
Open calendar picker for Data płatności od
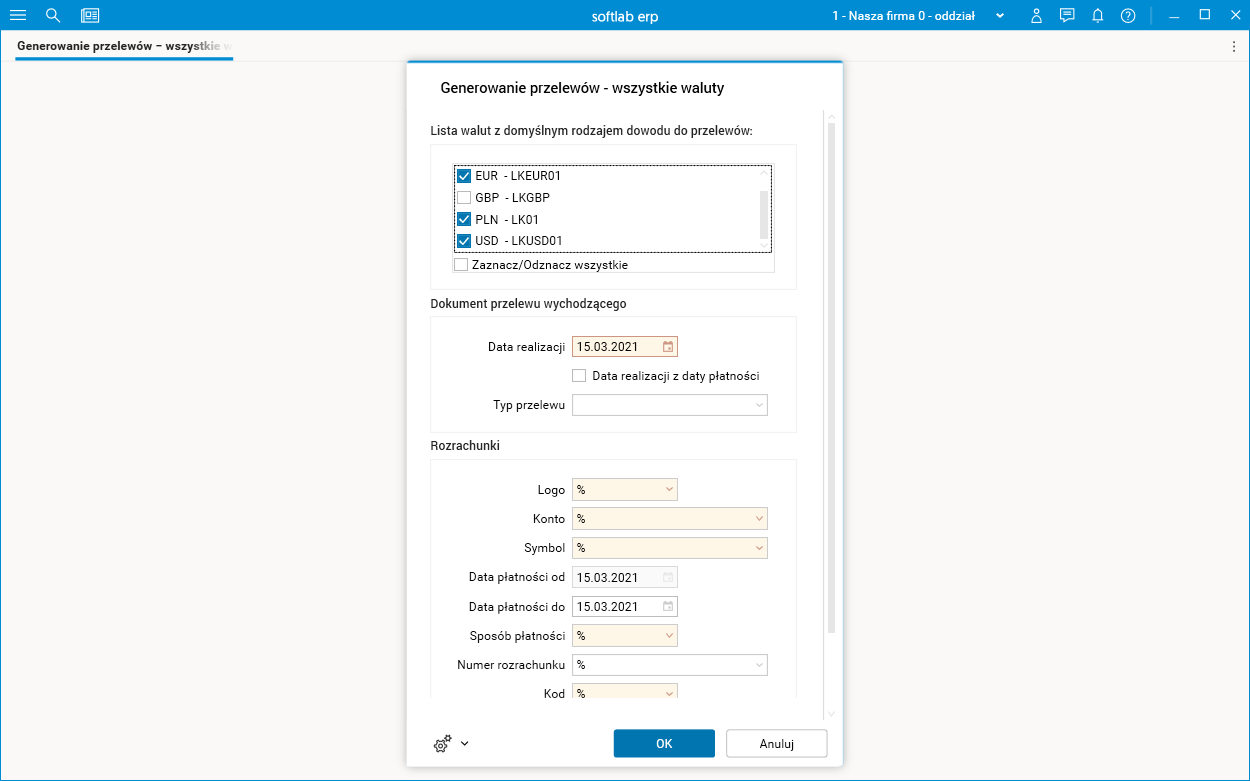click(x=668, y=577)
